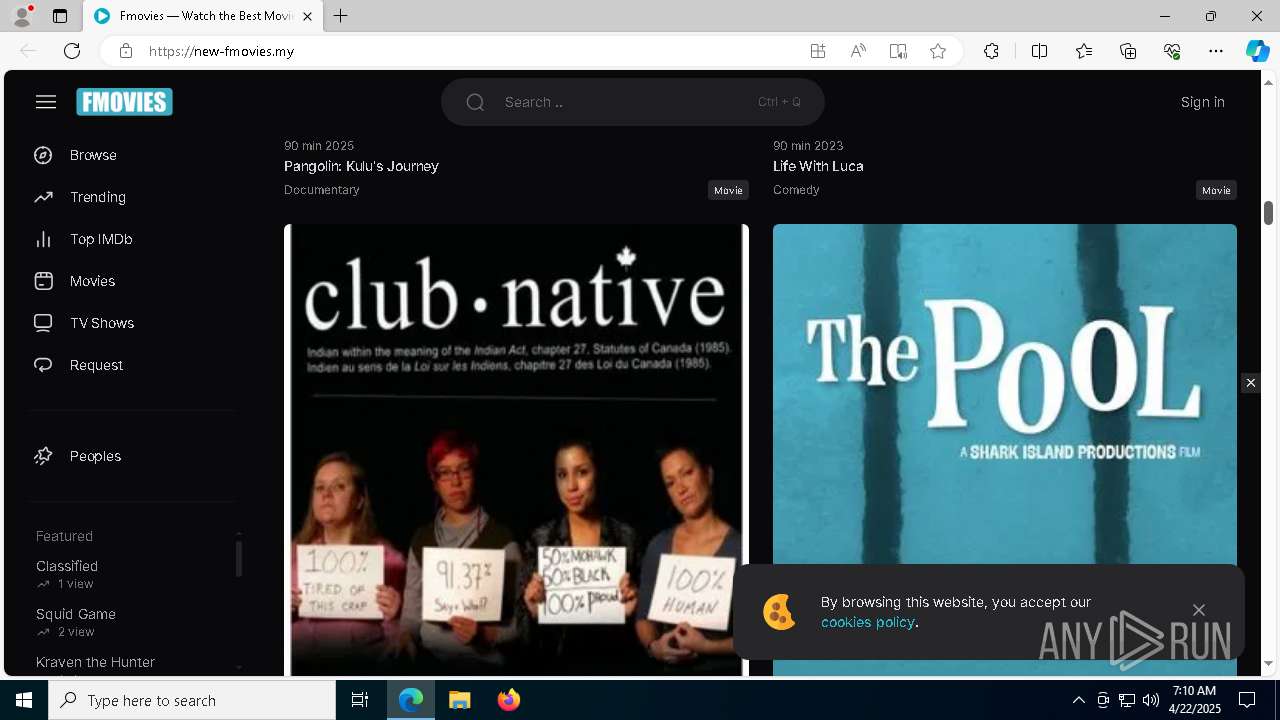The height and width of the screenshot is (720, 1280).
Task: Open Peoples in the sidebar
Action: [95, 456]
